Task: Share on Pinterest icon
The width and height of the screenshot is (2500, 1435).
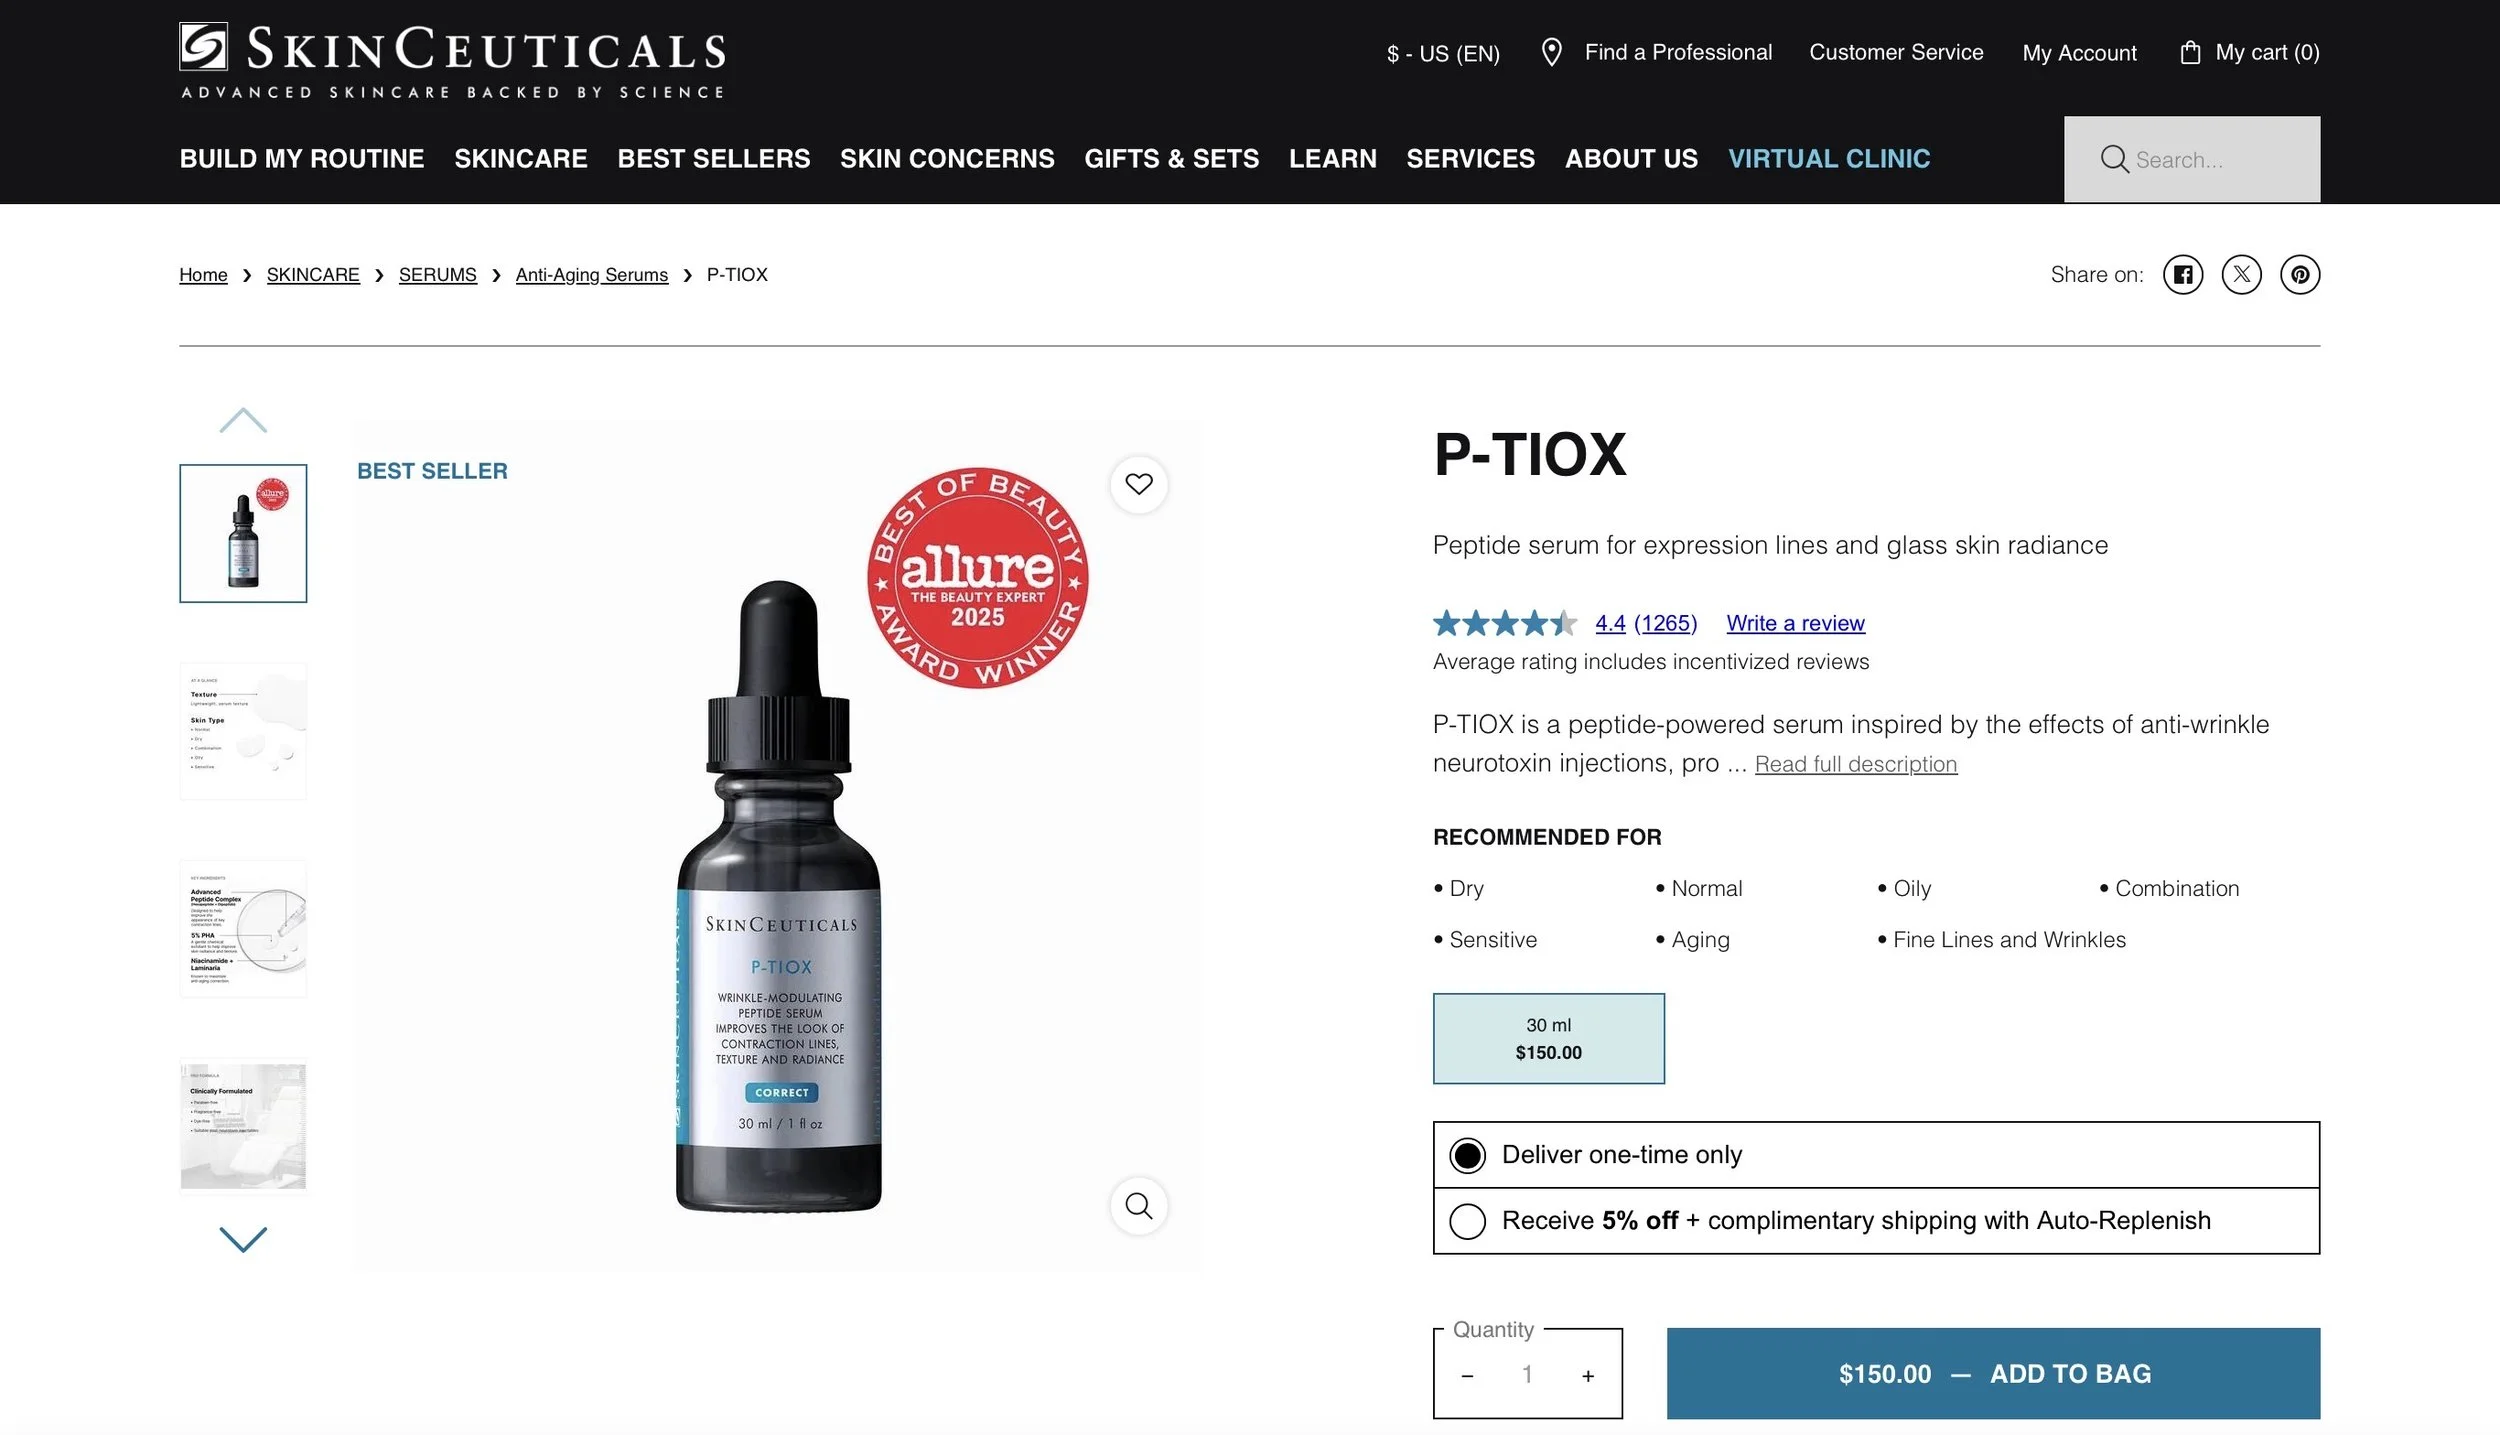Action: [x=2299, y=275]
